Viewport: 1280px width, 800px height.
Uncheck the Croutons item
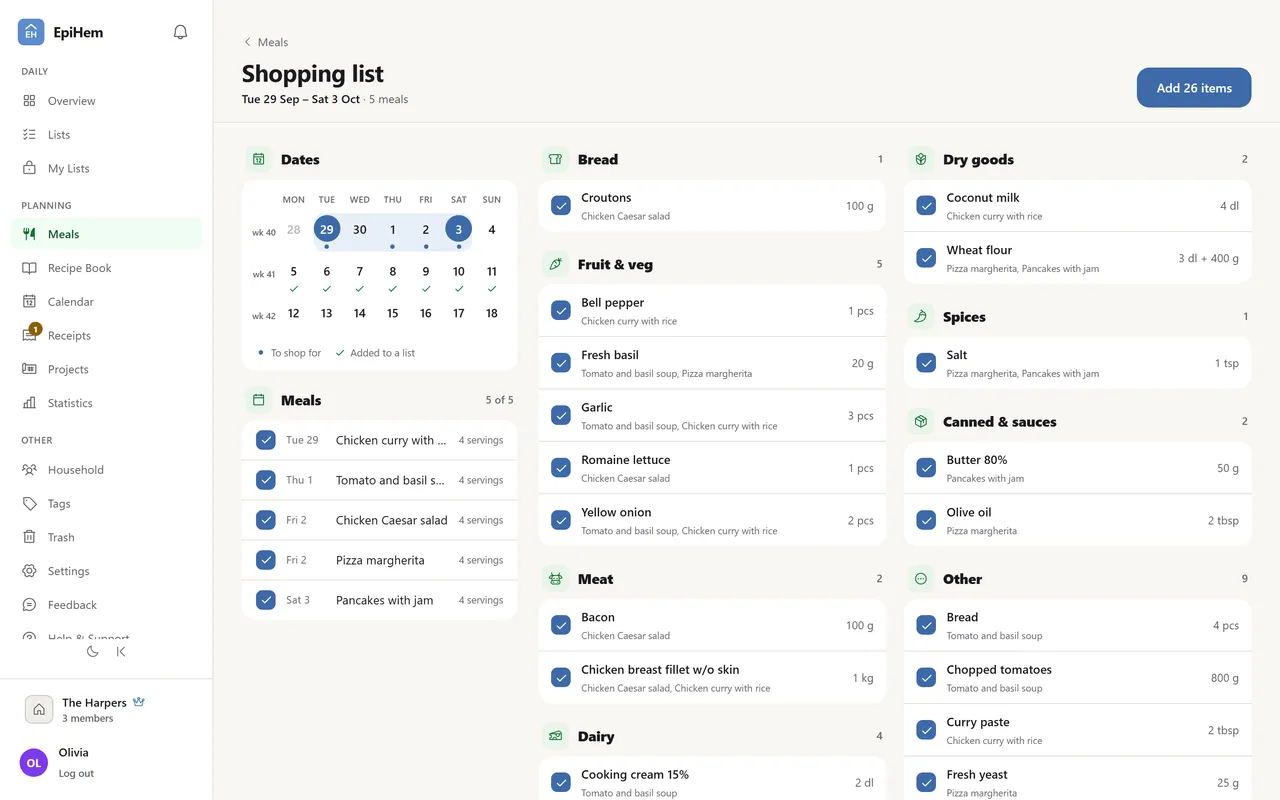click(x=561, y=206)
